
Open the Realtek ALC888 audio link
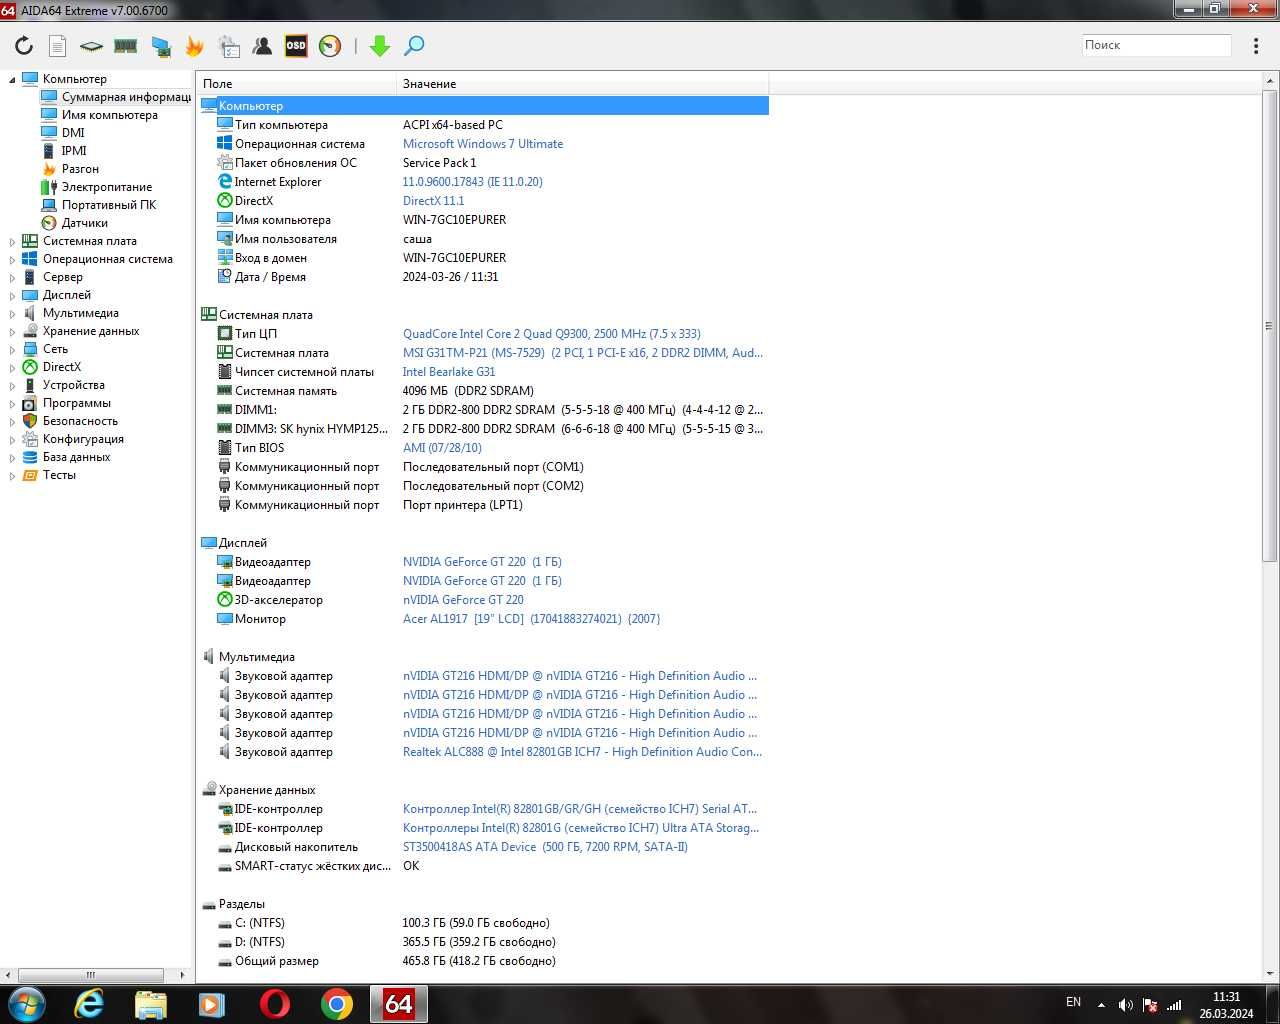coord(582,752)
